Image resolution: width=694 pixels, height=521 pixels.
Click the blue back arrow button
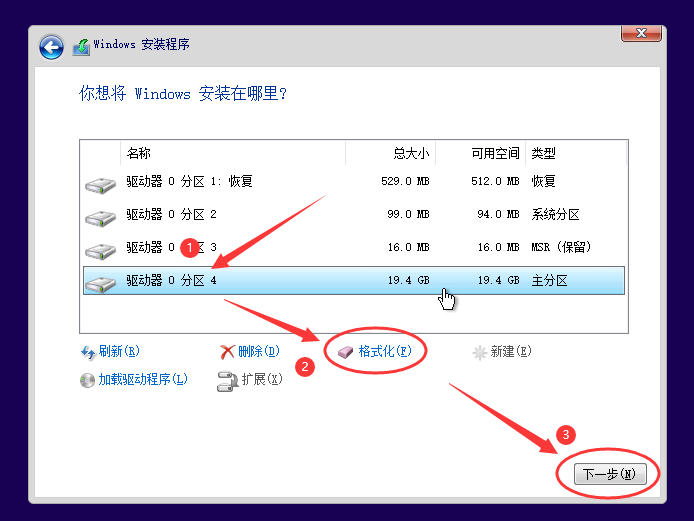pyautogui.click(x=51, y=47)
